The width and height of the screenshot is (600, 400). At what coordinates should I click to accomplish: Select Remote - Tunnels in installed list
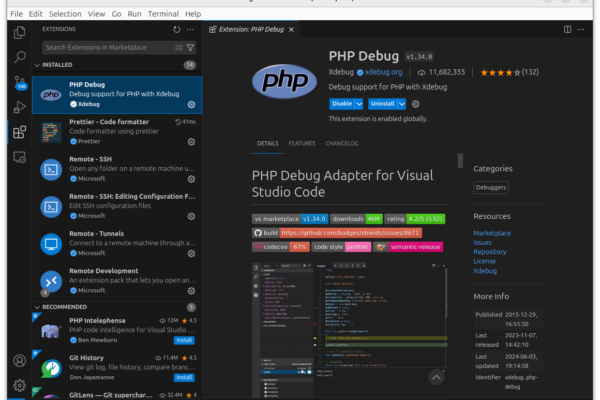click(117, 244)
